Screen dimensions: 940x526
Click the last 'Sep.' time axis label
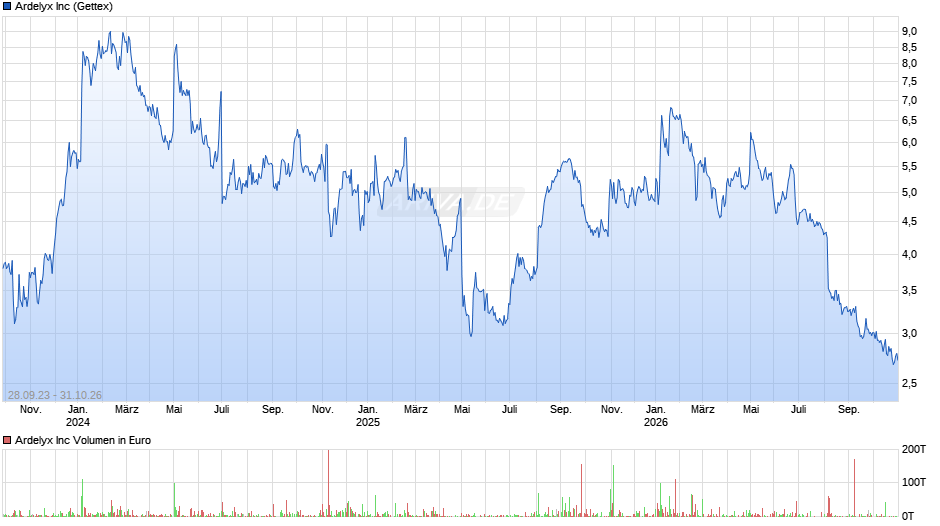coord(848,410)
